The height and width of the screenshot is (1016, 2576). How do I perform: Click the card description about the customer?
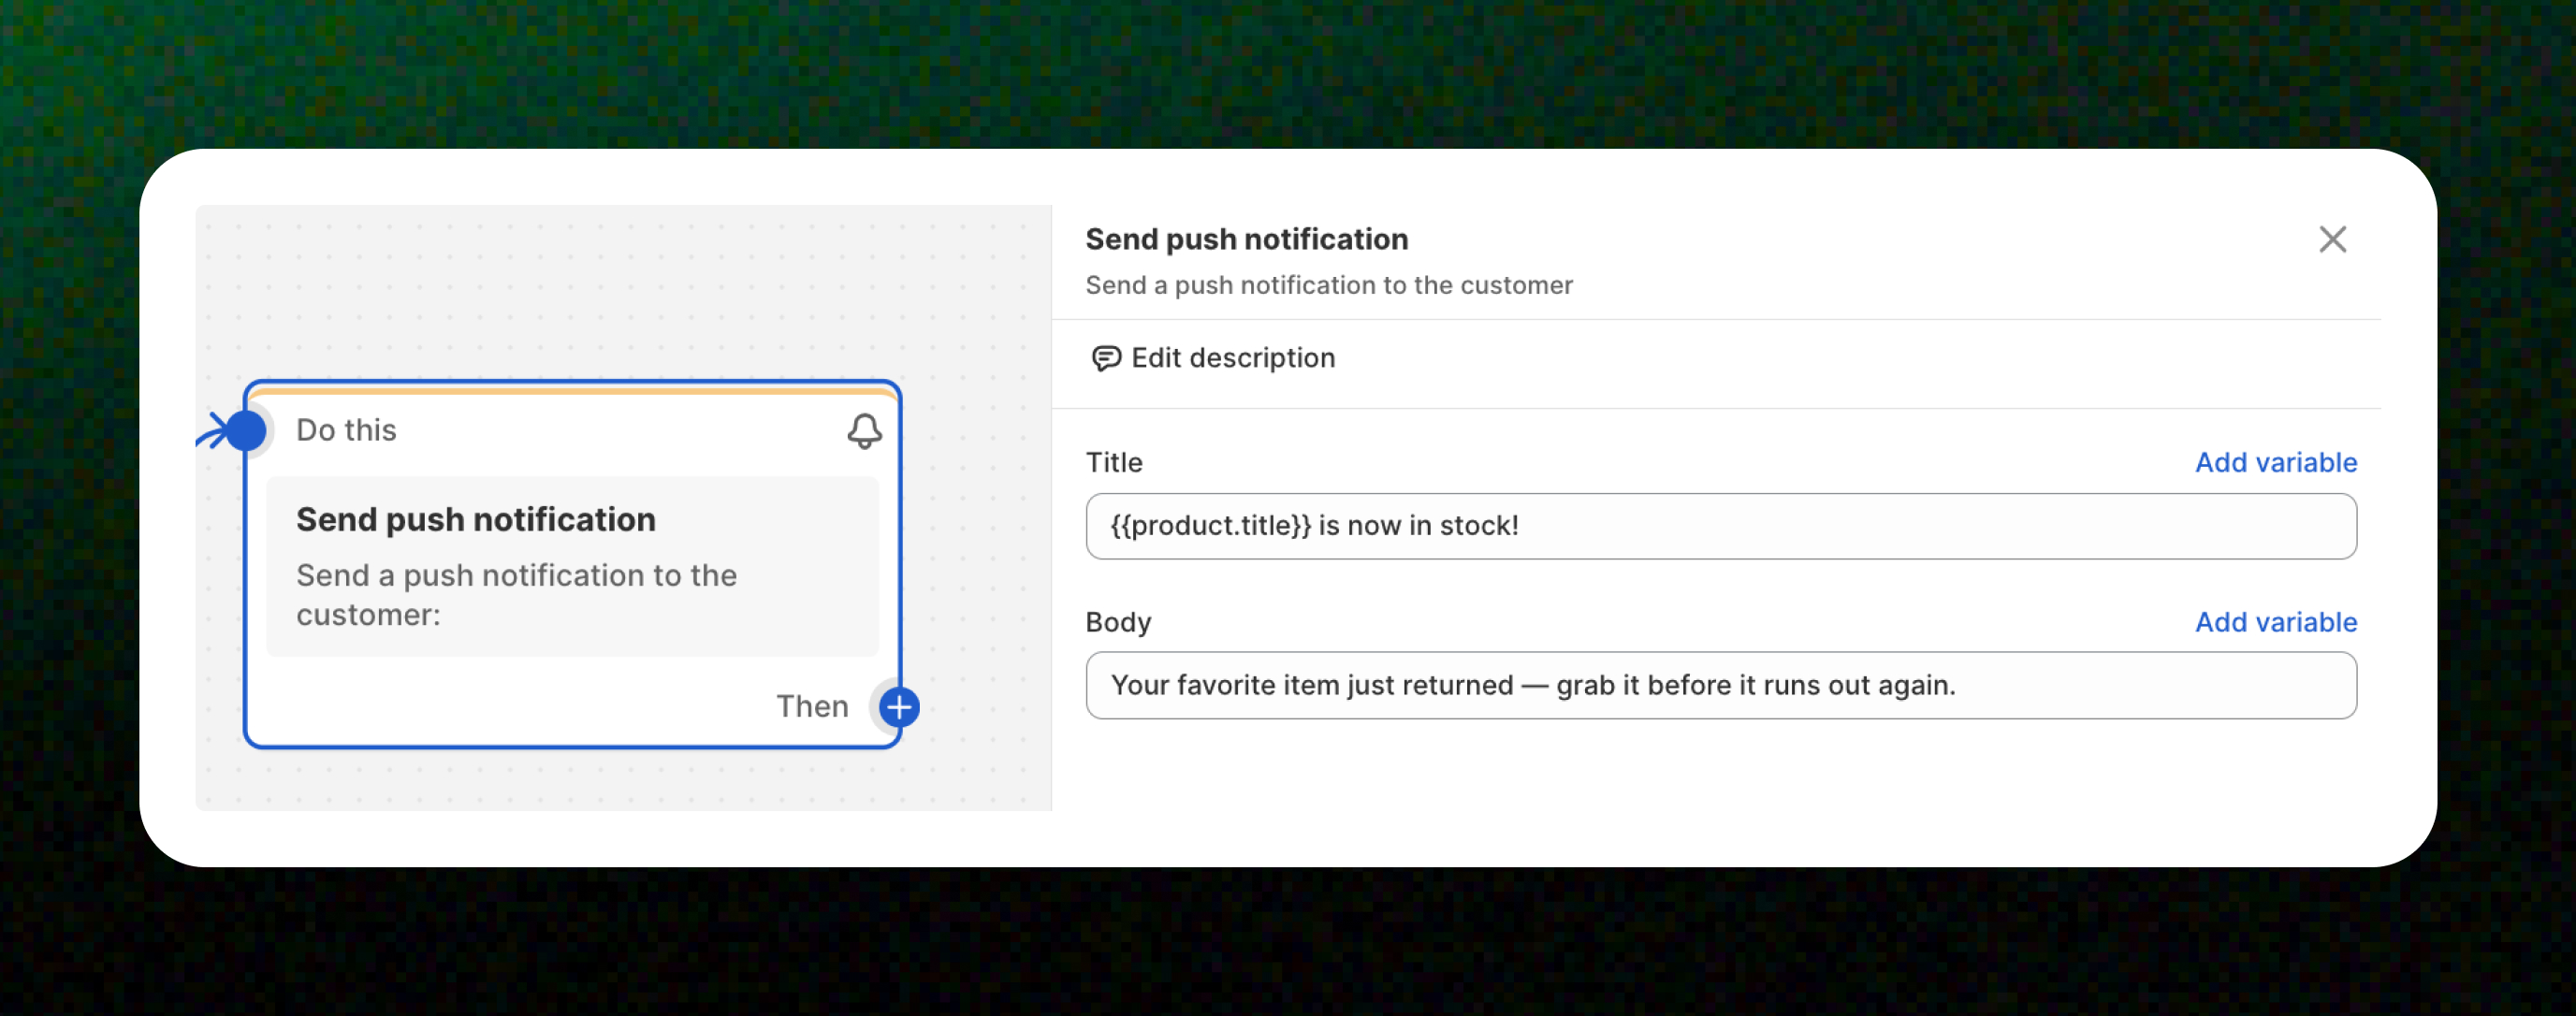point(515,594)
